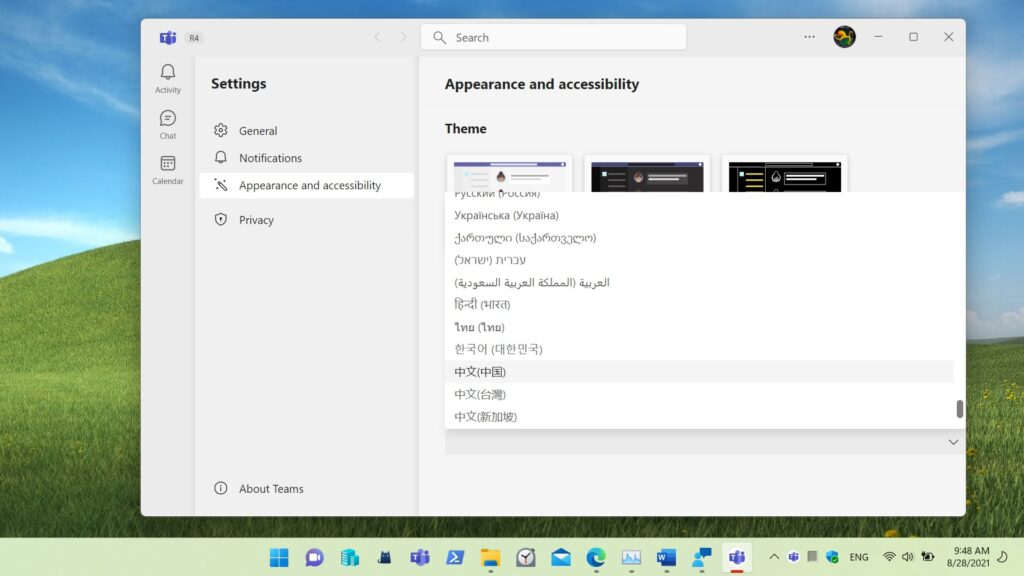
Task: Open Notifications settings section
Action: coord(270,158)
